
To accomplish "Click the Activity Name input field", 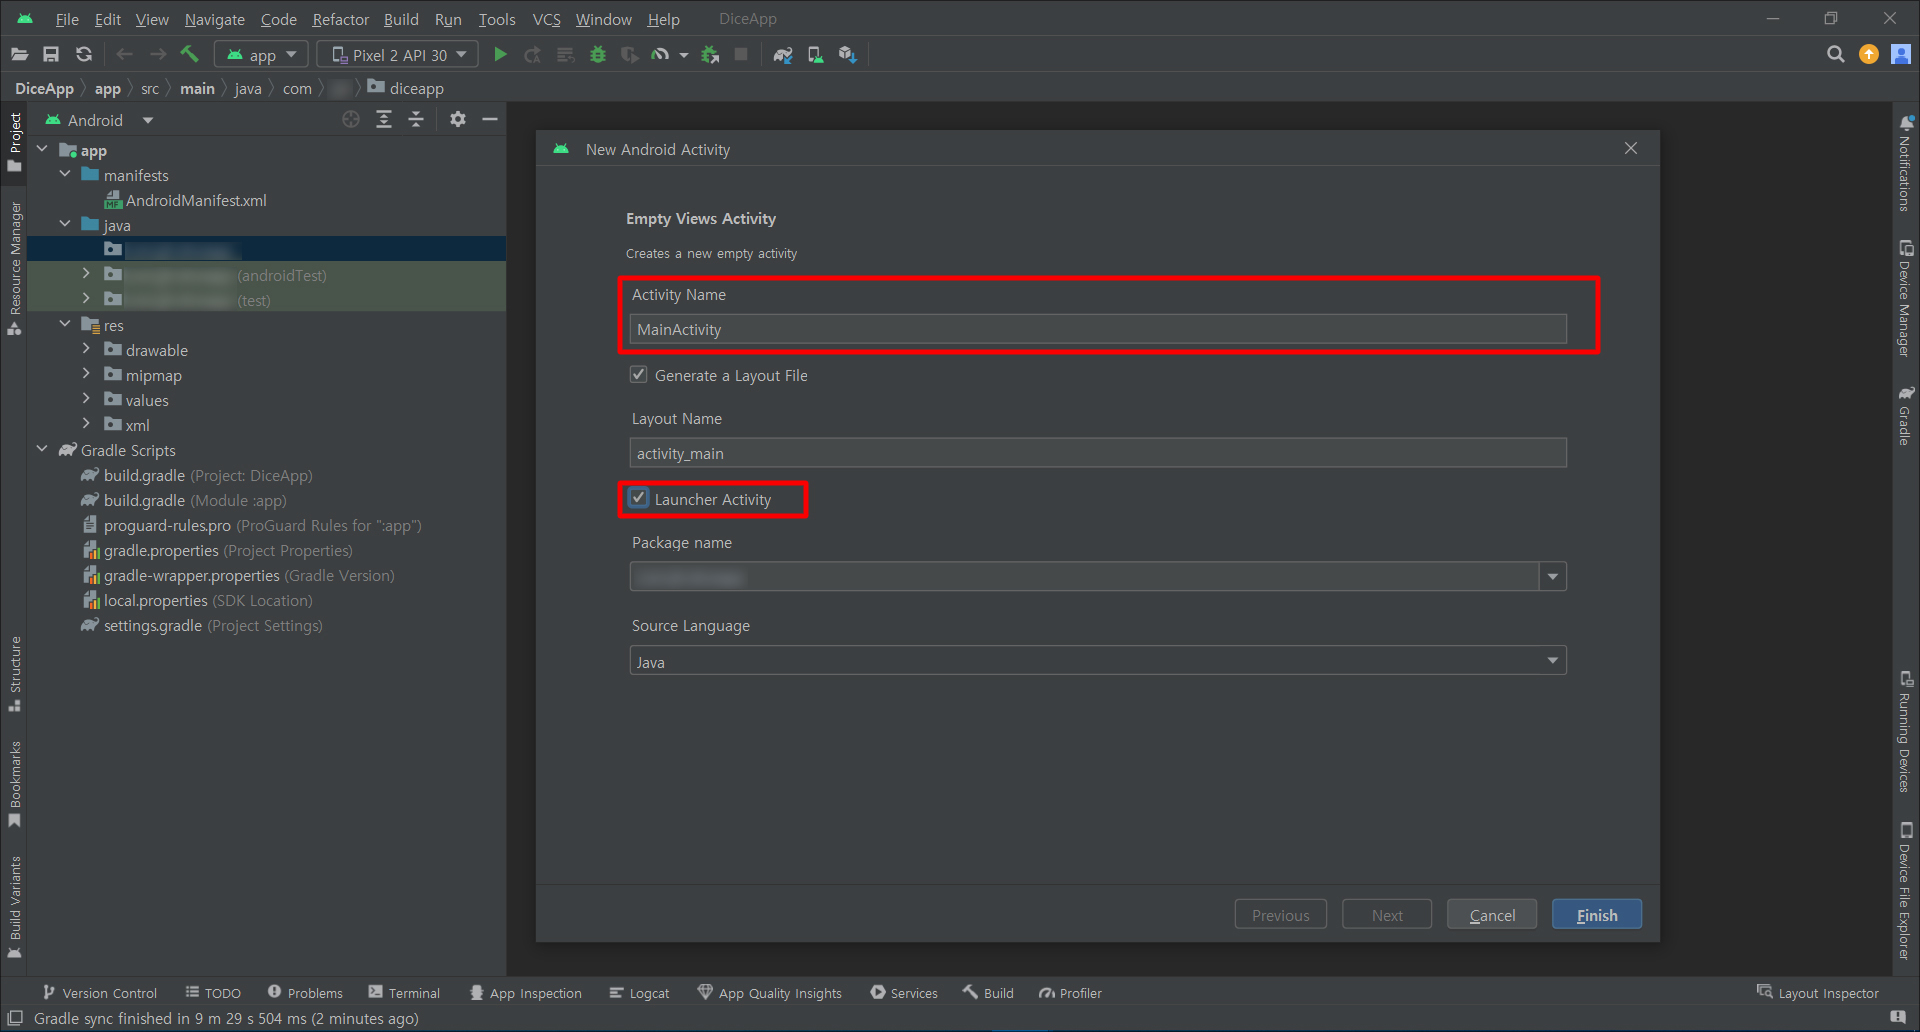I will tap(1098, 329).
